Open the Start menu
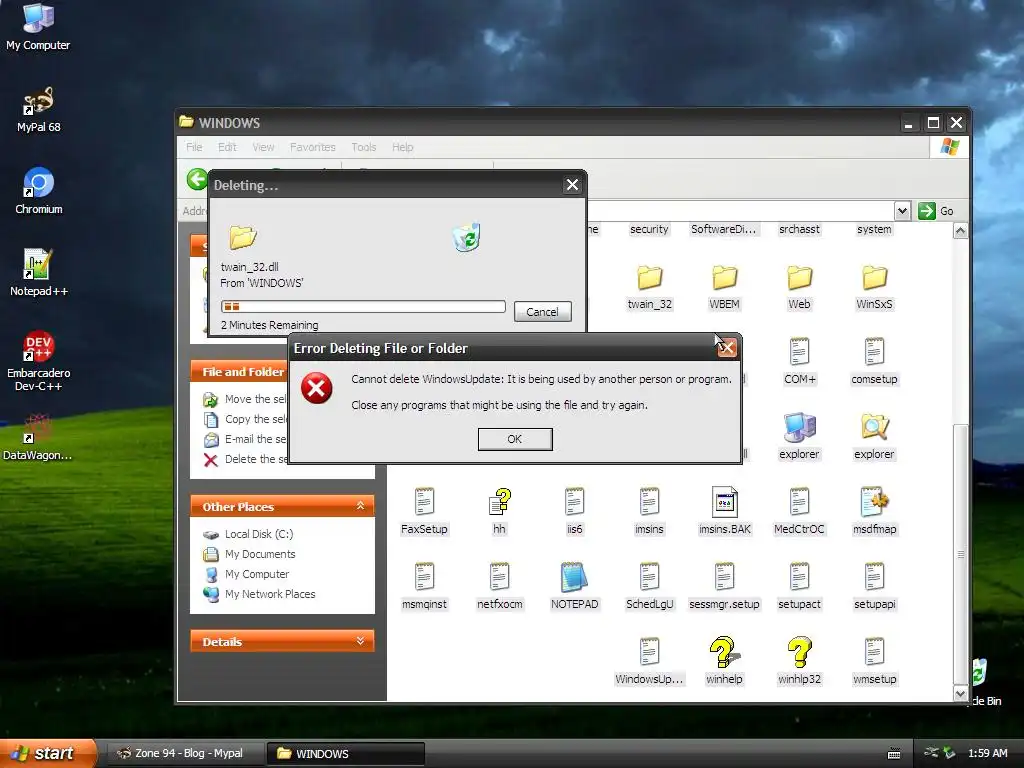 [48, 753]
